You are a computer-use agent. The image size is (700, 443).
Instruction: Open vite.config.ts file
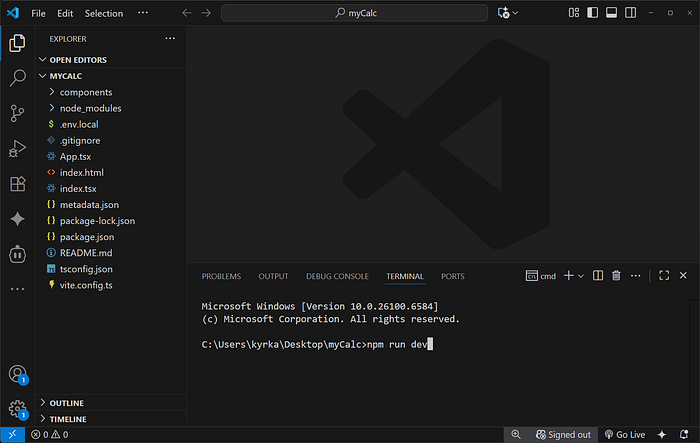(x=111, y=285)
